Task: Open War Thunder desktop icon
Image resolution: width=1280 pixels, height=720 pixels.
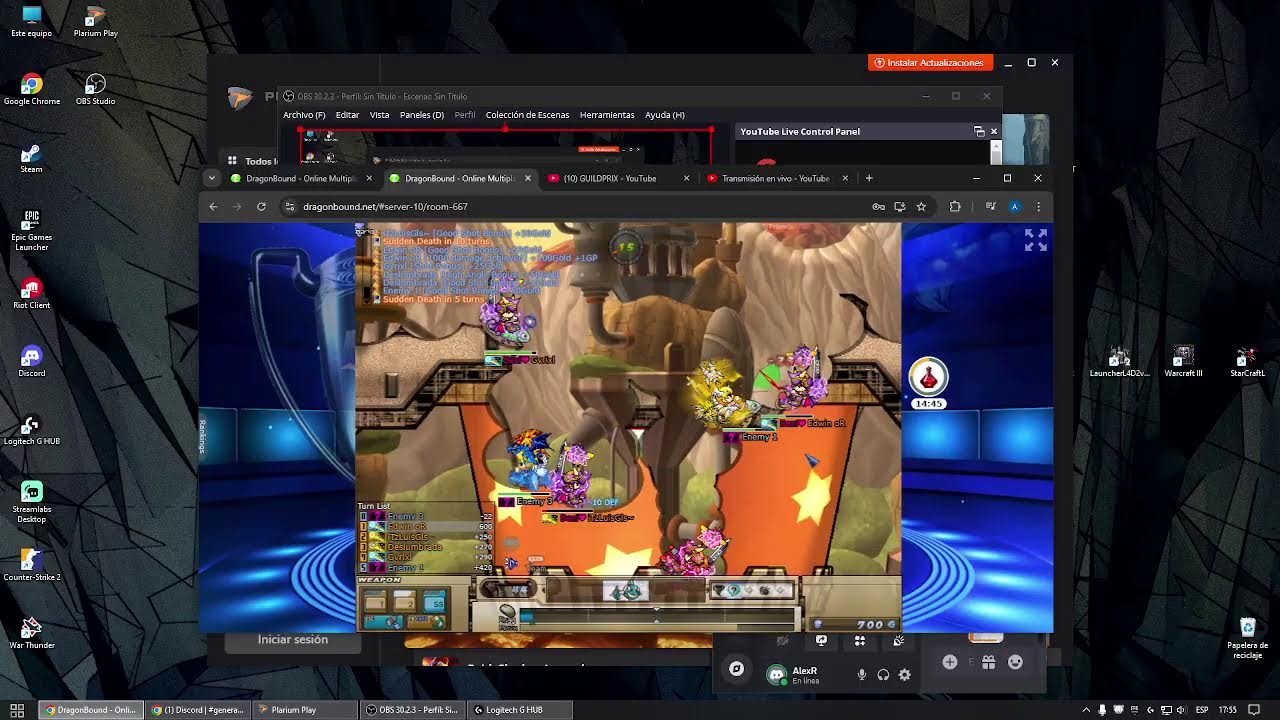Action: pyautogui.click(x=32, y=633)
